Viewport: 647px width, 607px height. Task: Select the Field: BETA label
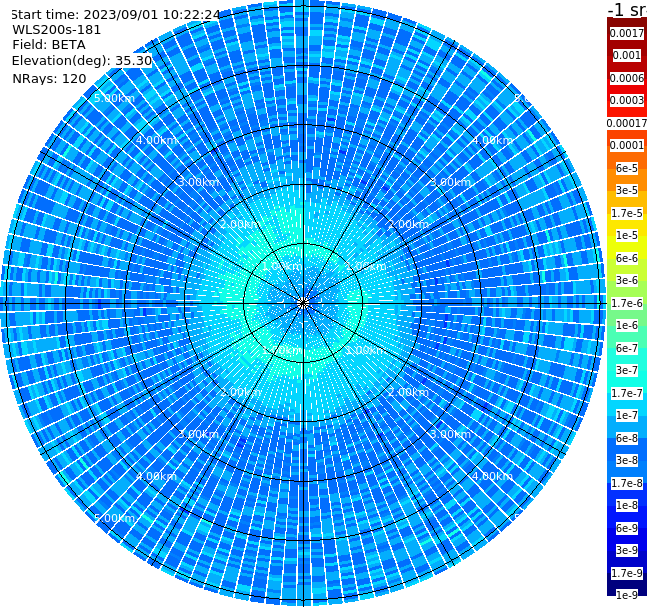click(49, 45)
